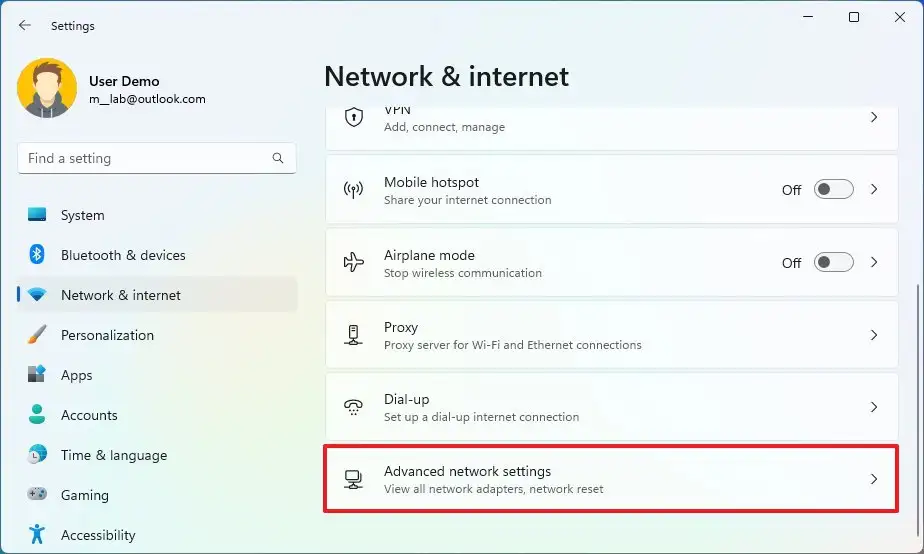Expand Advanced network settings chevron
Screen dimensions: 924x554
(874, 479)
